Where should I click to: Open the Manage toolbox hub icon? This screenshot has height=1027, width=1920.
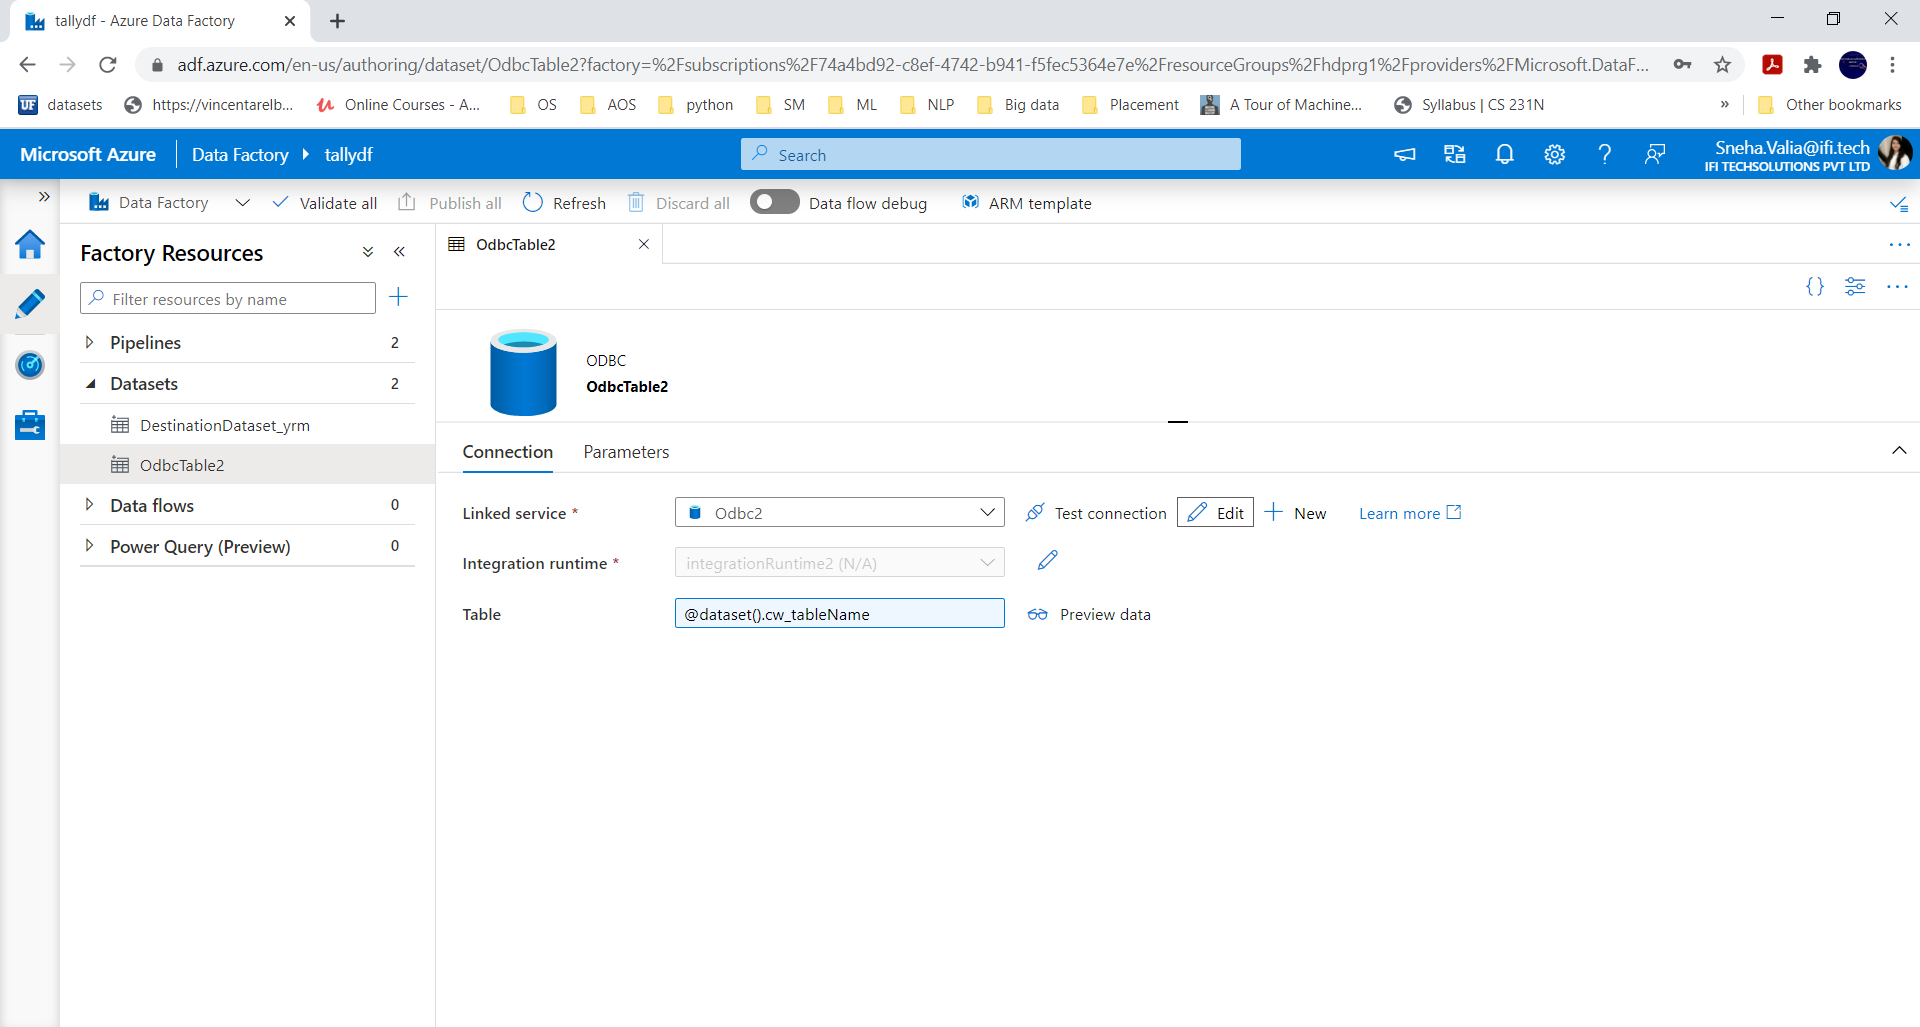30,425
